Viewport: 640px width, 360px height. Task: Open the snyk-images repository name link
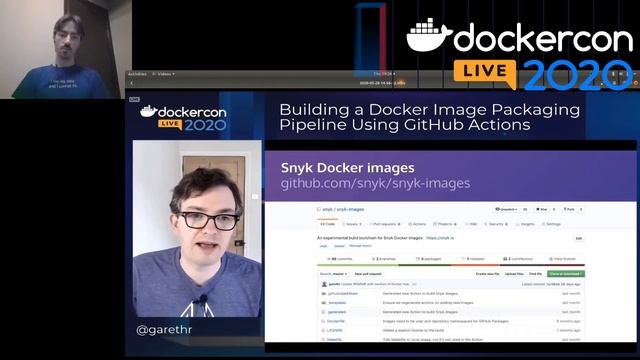[350, 209]
